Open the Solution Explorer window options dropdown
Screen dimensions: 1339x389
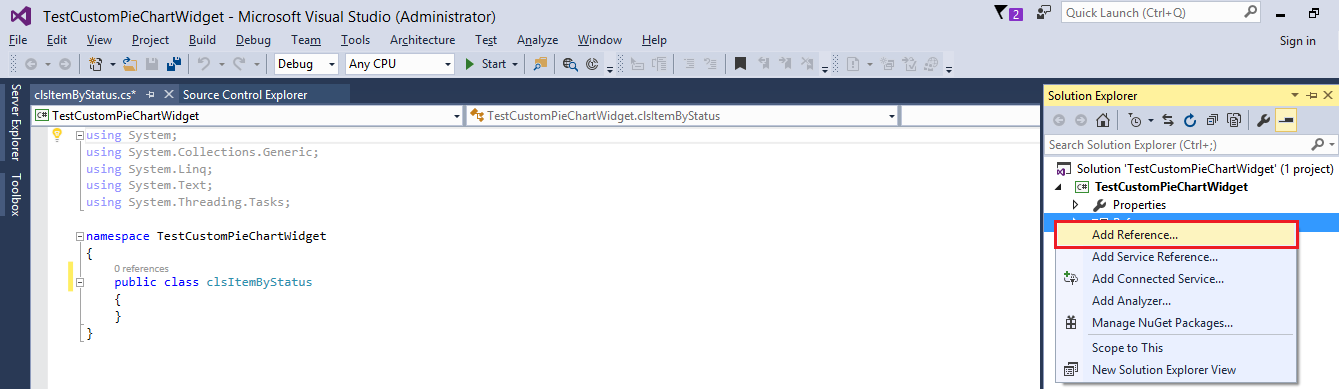pyautogui.click(x=1294, y=95)
